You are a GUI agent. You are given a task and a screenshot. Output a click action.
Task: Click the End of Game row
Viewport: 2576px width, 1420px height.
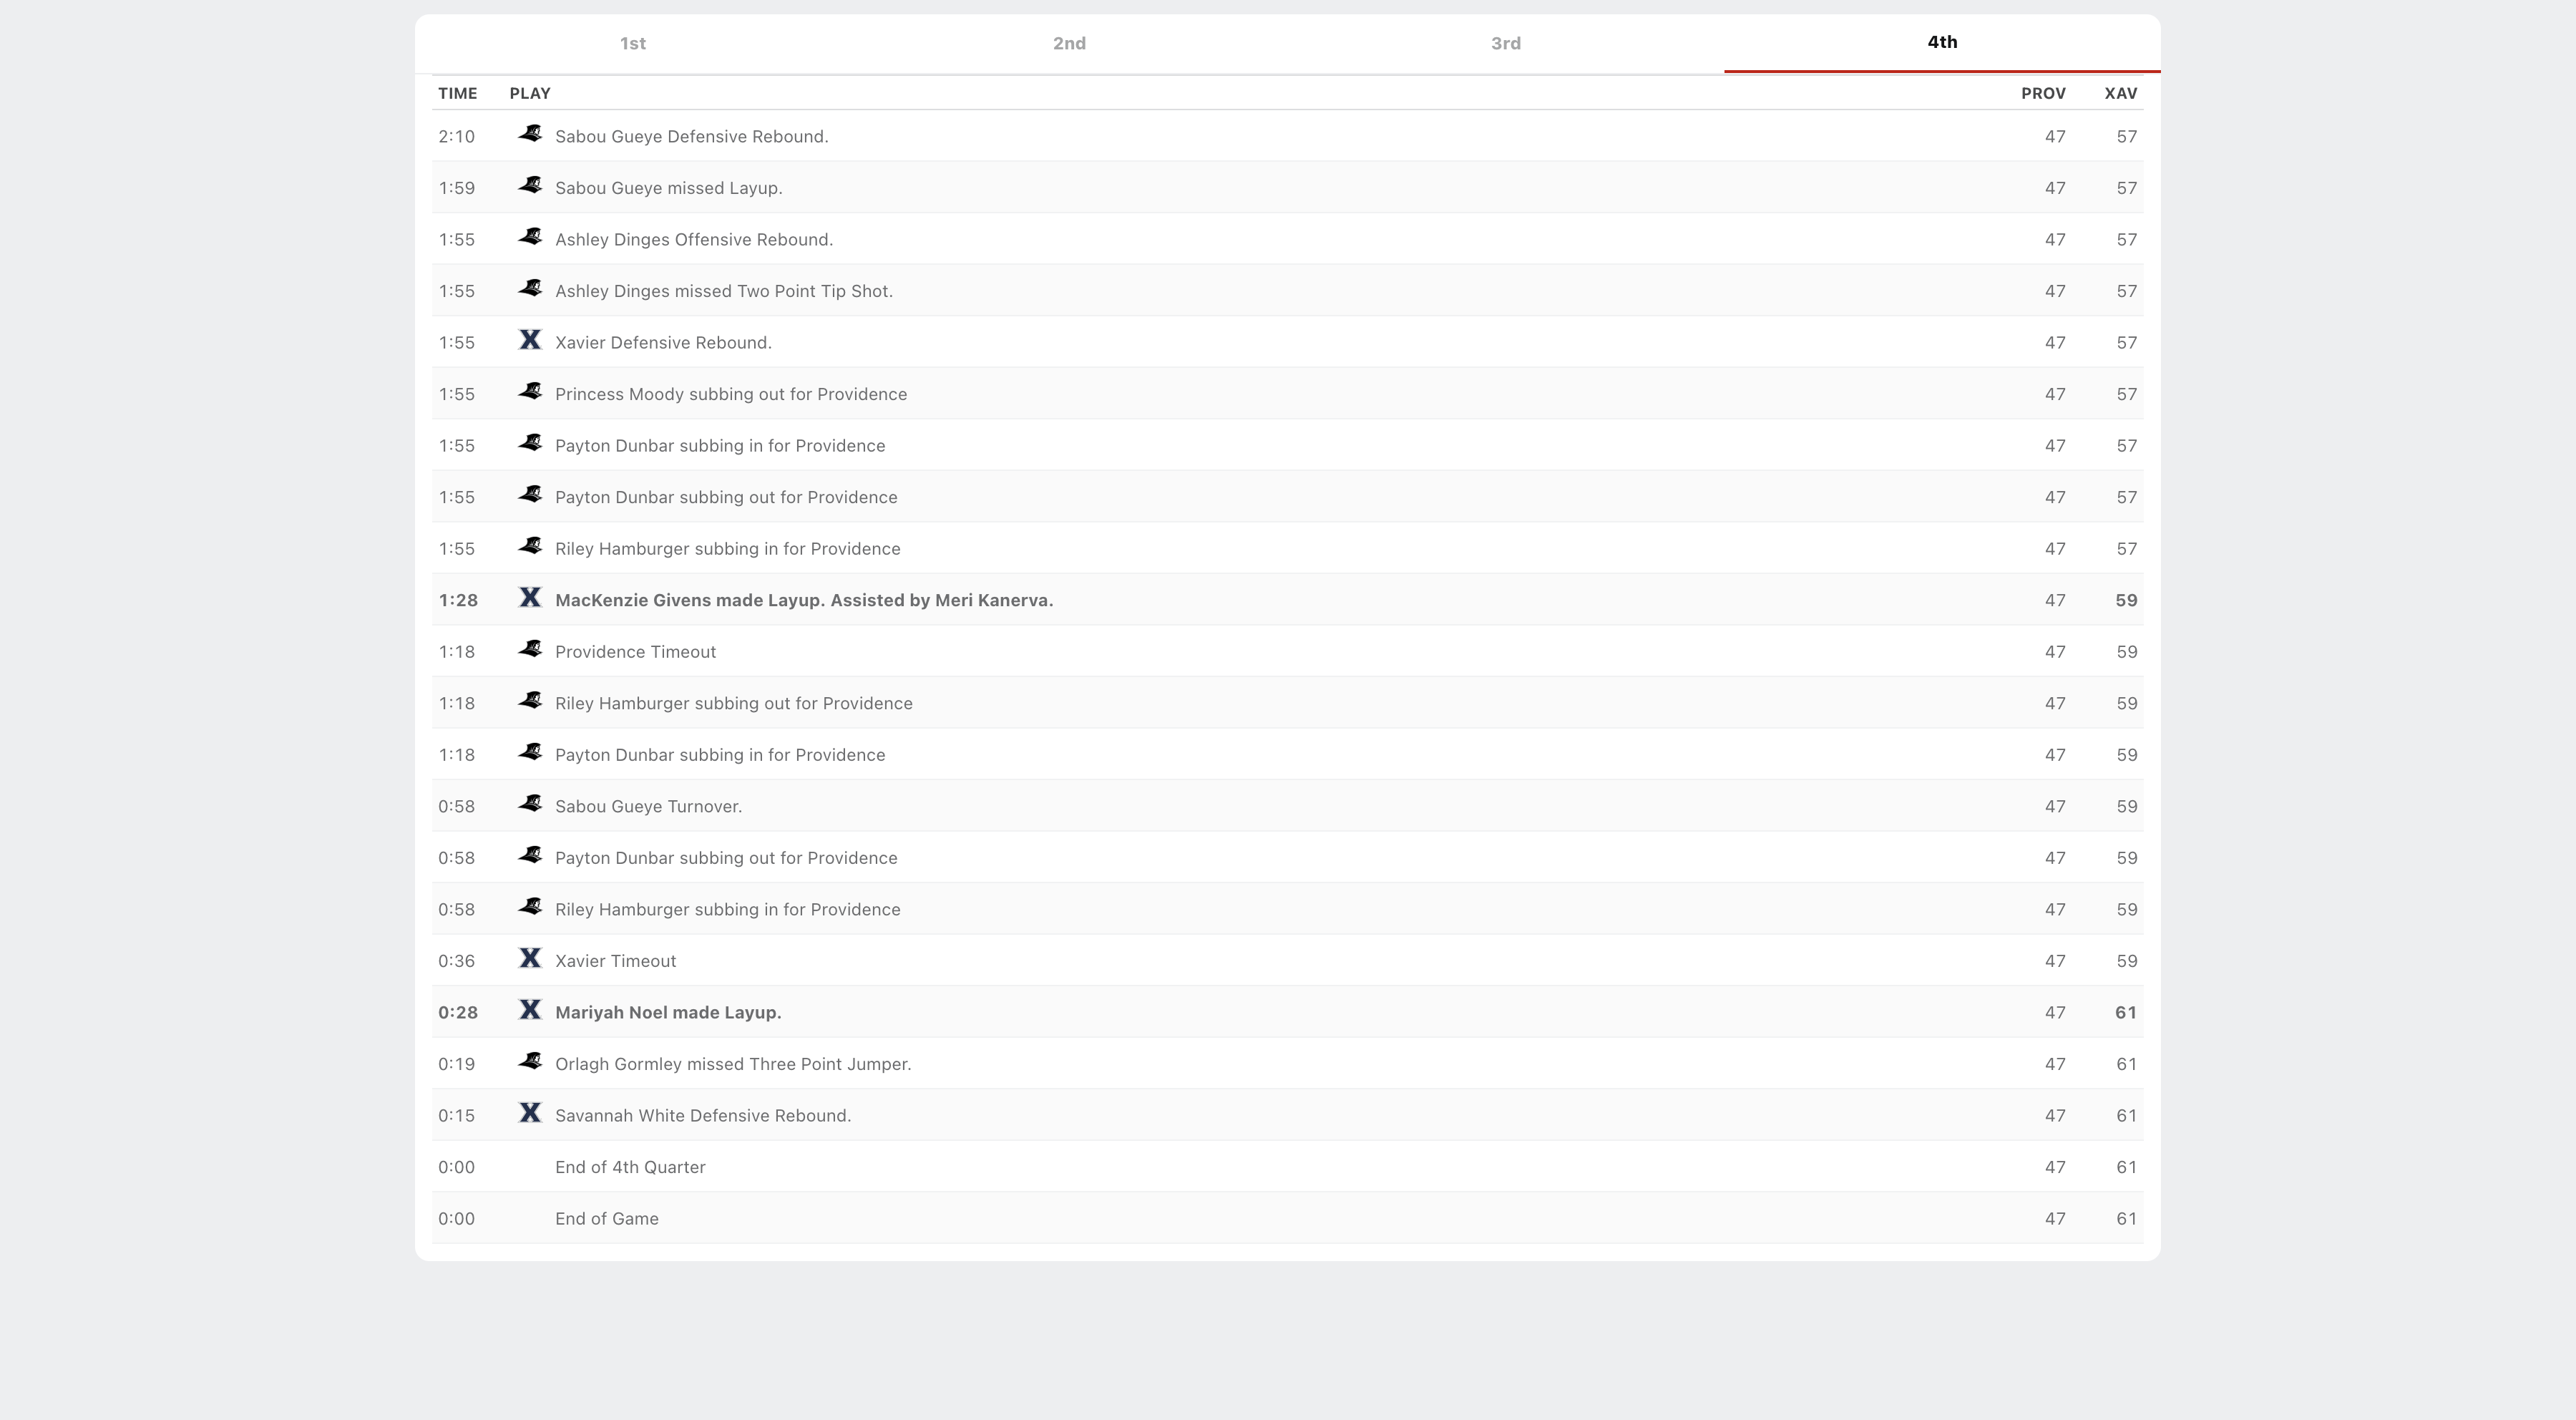[606, 1218]
